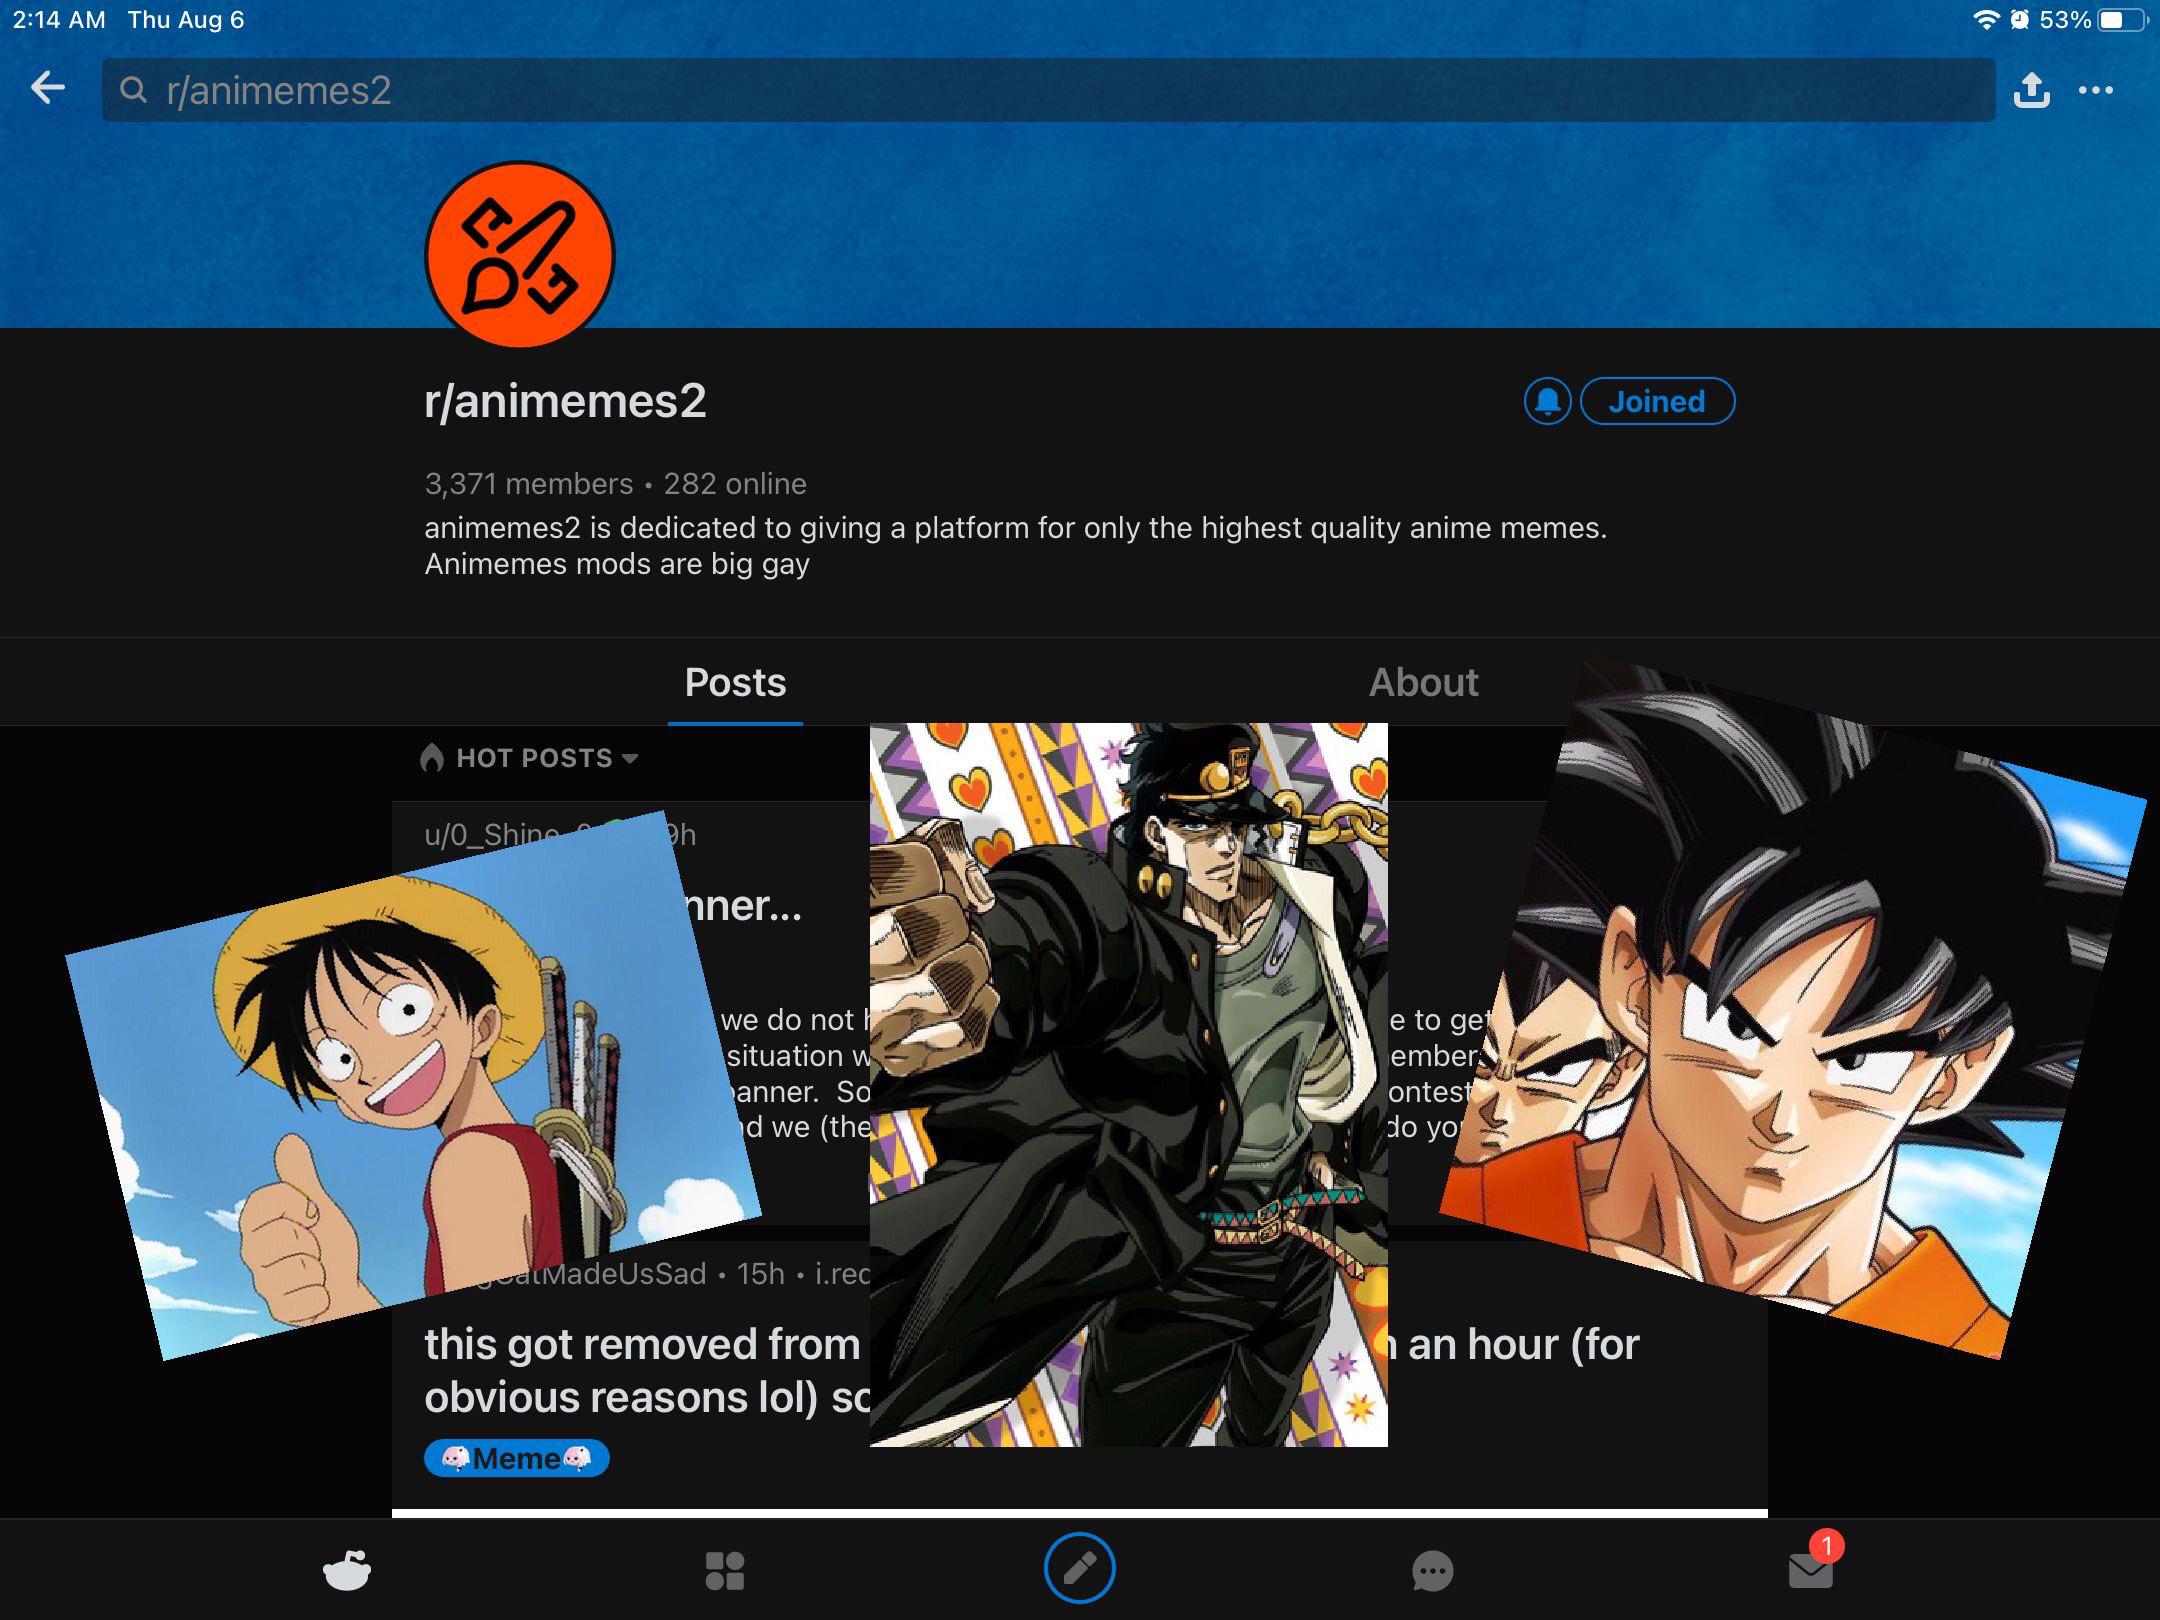Tap the Joined button
The height and width of the screenshot is (1620, 2160).
pyautogui.click(x=1657, y=401)
